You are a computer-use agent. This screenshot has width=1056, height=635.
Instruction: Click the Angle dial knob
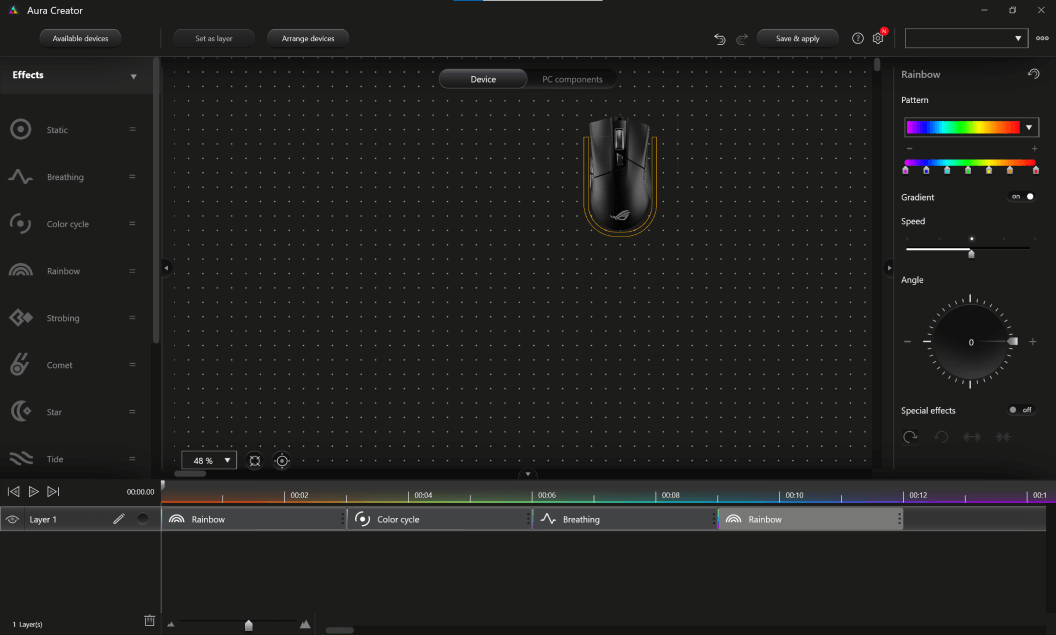tap(1012, 341)
